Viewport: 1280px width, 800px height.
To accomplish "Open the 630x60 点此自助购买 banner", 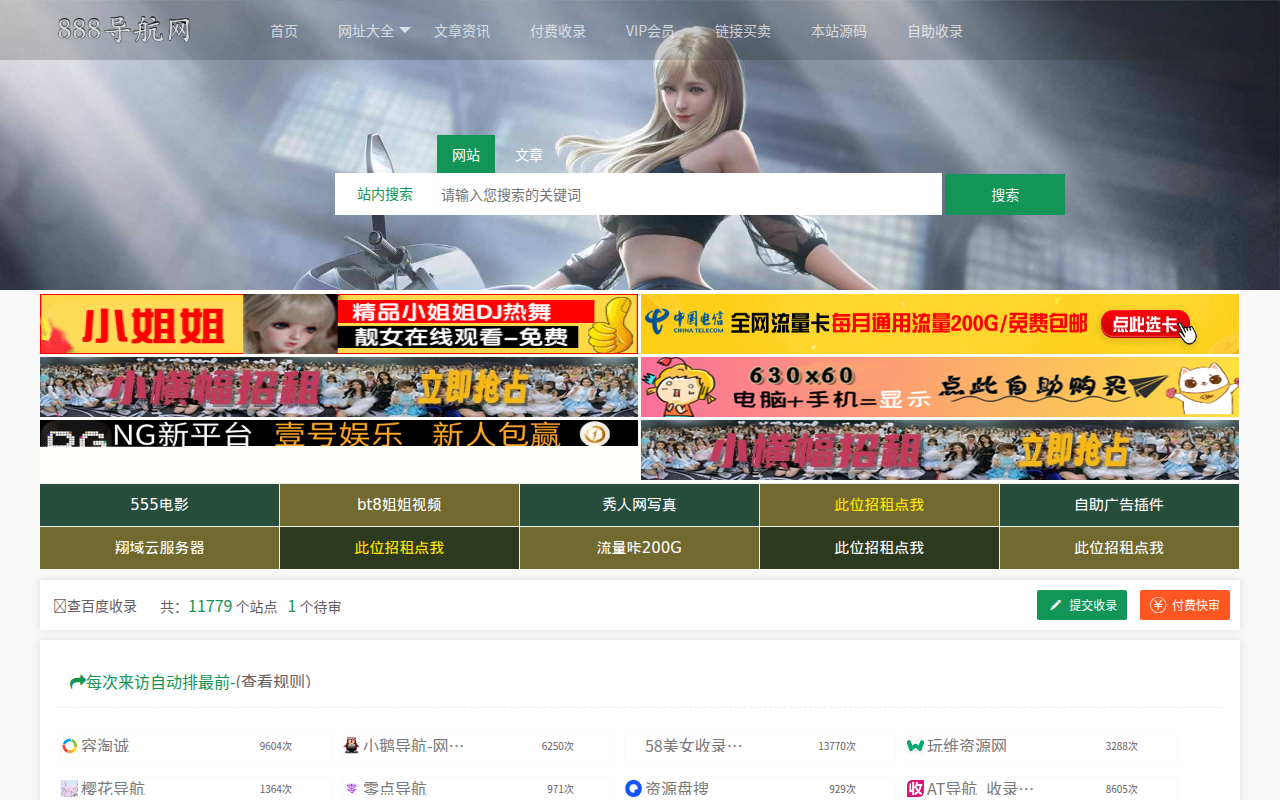I will tap(940, 387).
